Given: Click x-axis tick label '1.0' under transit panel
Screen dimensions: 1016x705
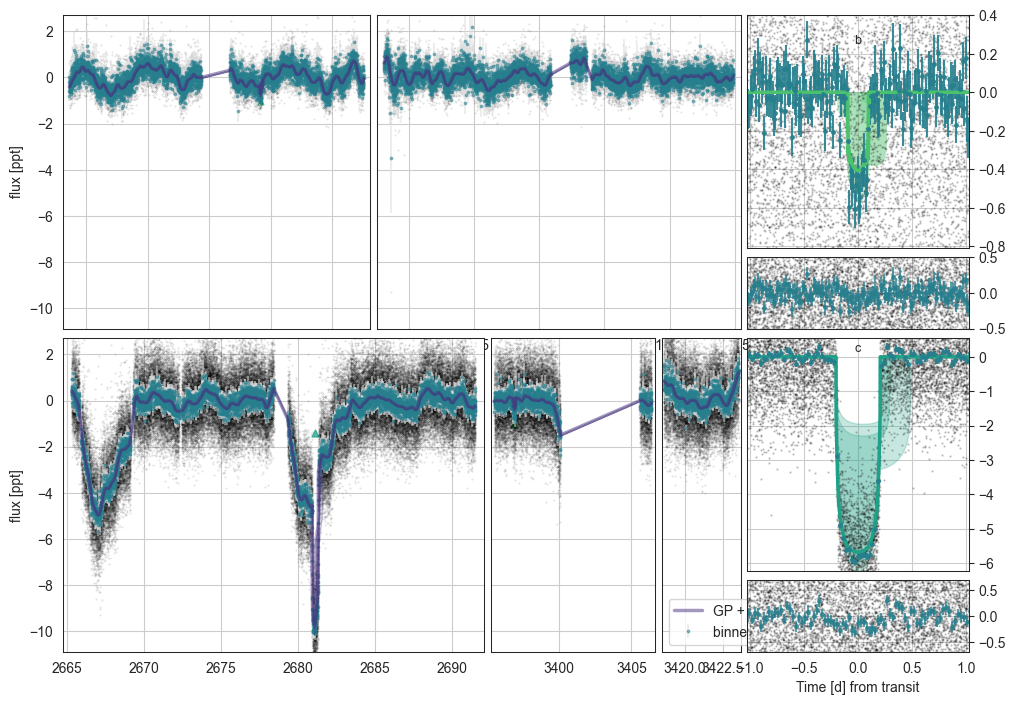Looking at the screenshot, I should click(966, 667).
